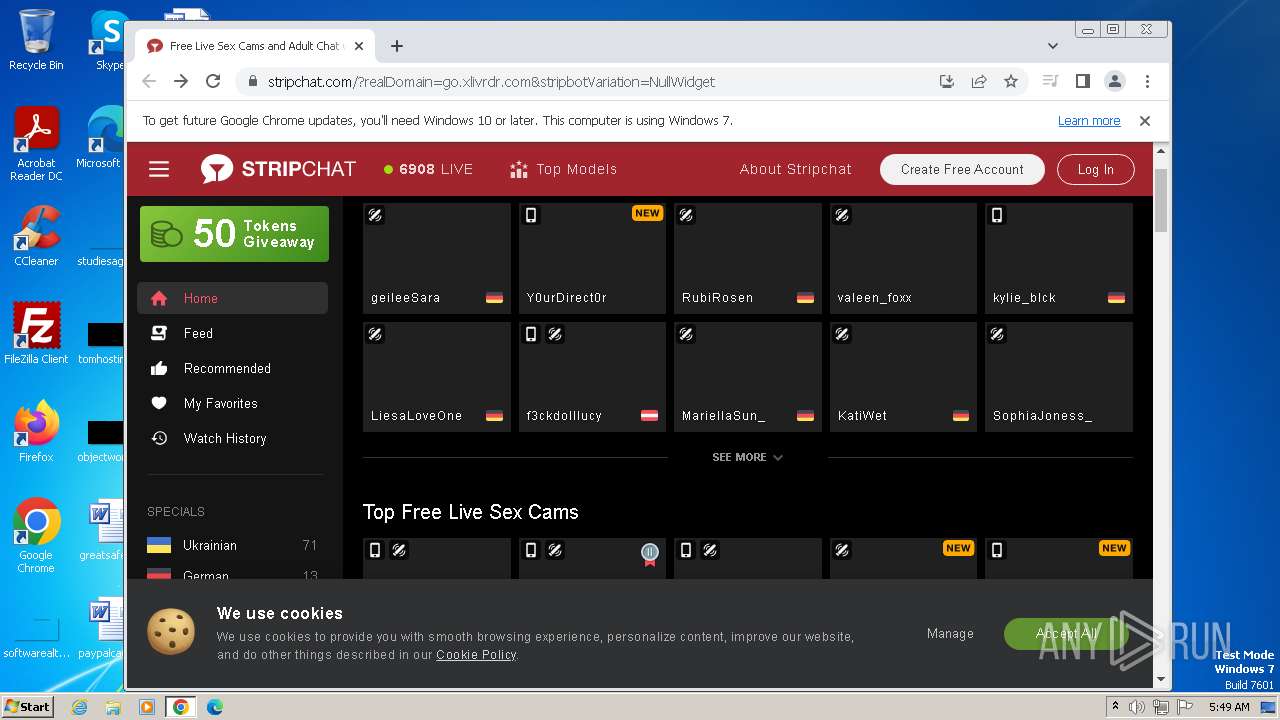This screenshot has height=720, width=1280.
Task: Open About Stripchat page
Action: 796,169
